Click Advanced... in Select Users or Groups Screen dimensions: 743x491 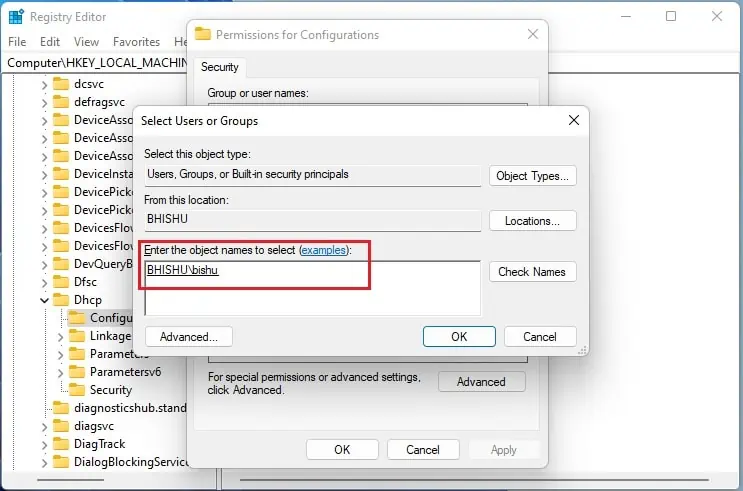click(x=189, y=336)
